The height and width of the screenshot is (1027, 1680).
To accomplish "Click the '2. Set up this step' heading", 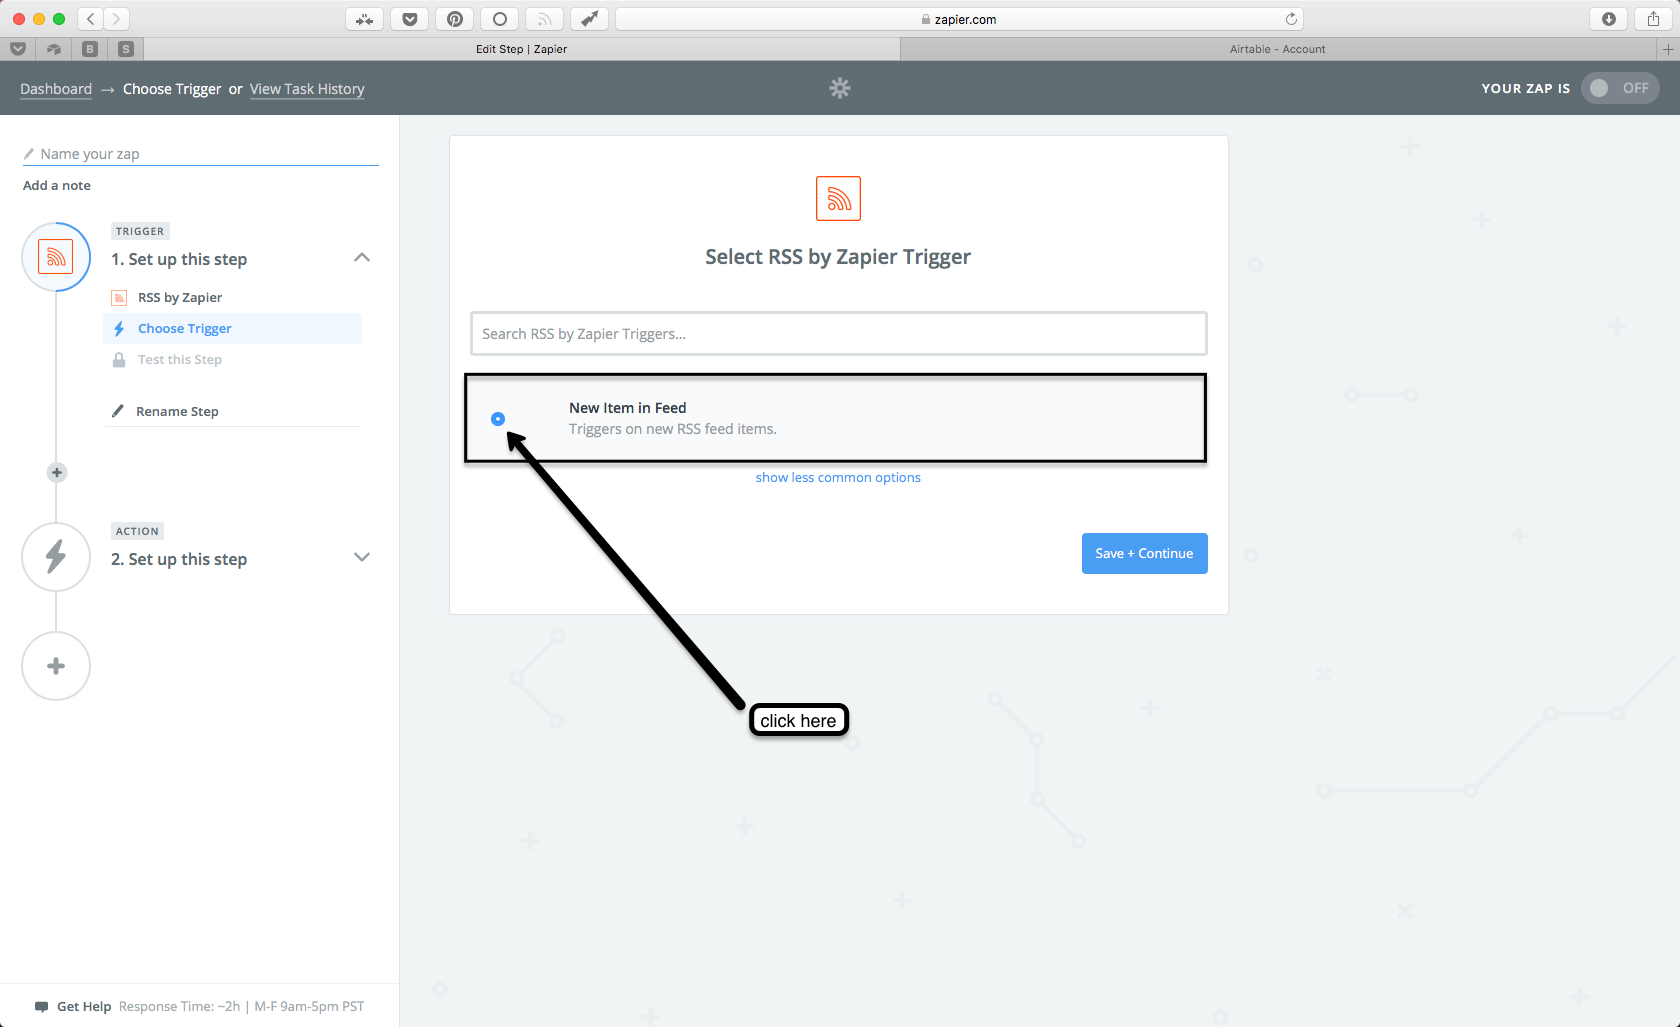I will pos(179,559).
